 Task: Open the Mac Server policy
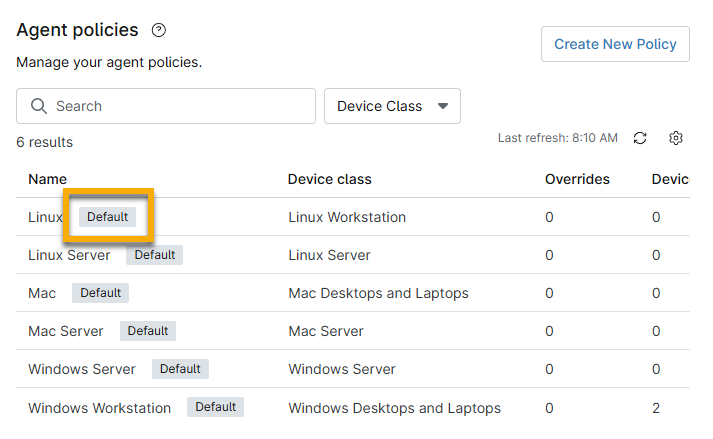point(66,331)
